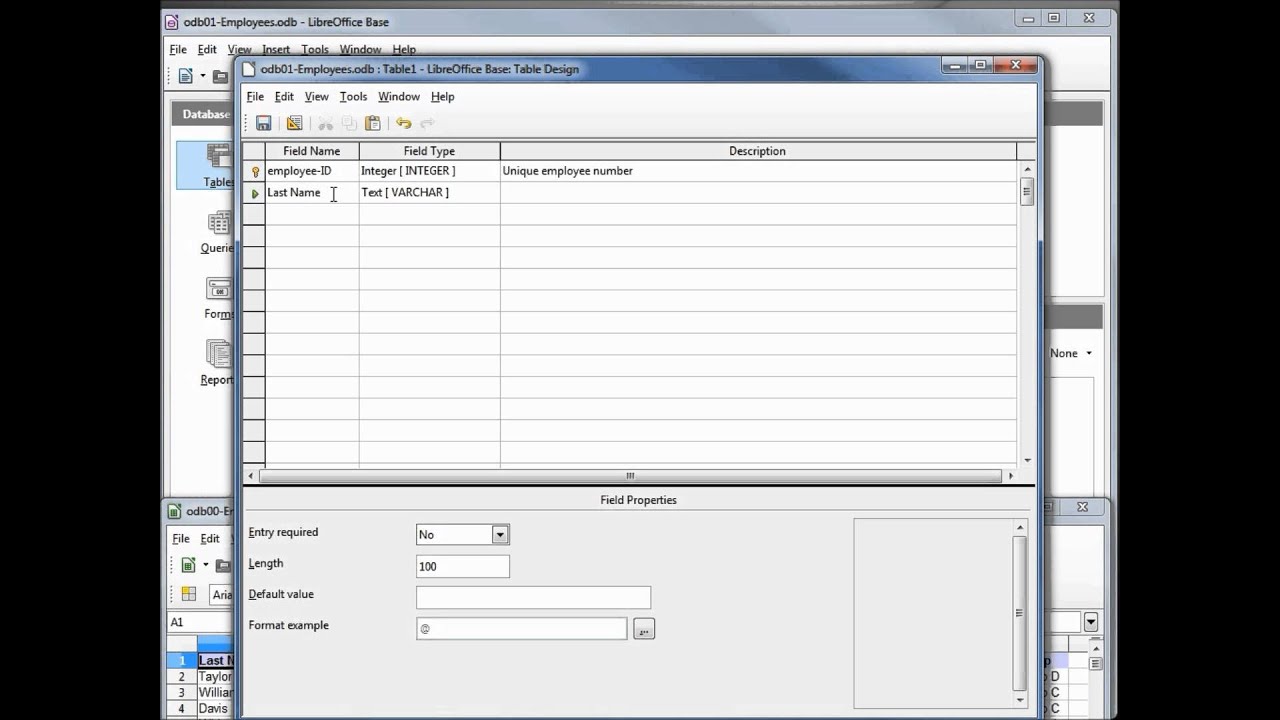
Task: Open the dropdown arrow at Calc window's right edge
Action: [x=1091, y=622]
